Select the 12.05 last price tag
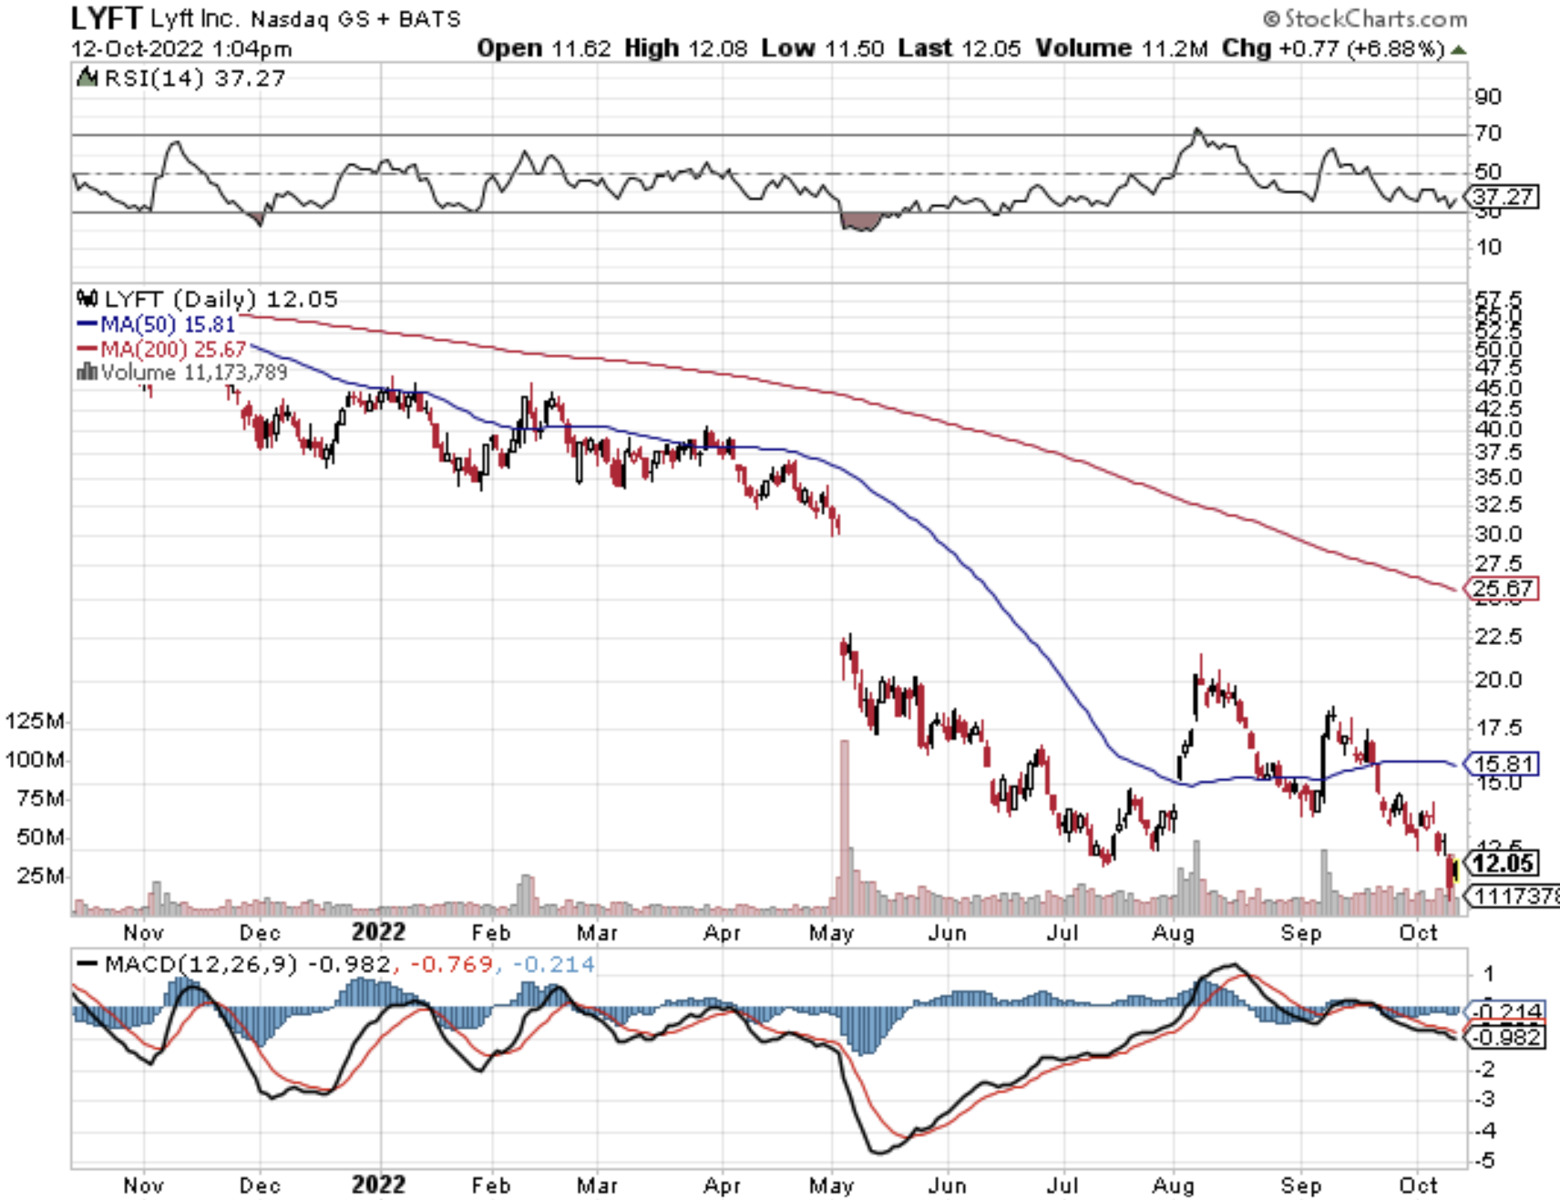The height and width of the screenshot is (1200, 1560). point(1503,863)
